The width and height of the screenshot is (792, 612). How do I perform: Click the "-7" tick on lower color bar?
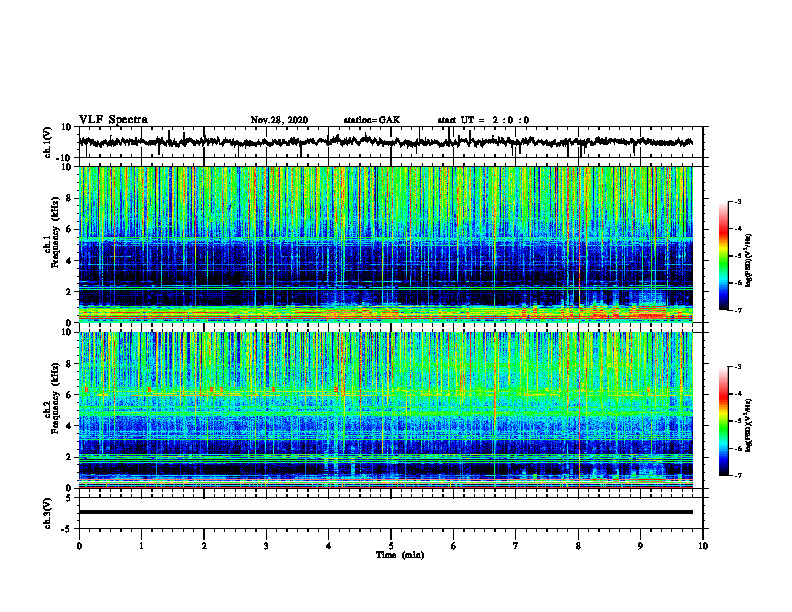(x=738, y=476)
